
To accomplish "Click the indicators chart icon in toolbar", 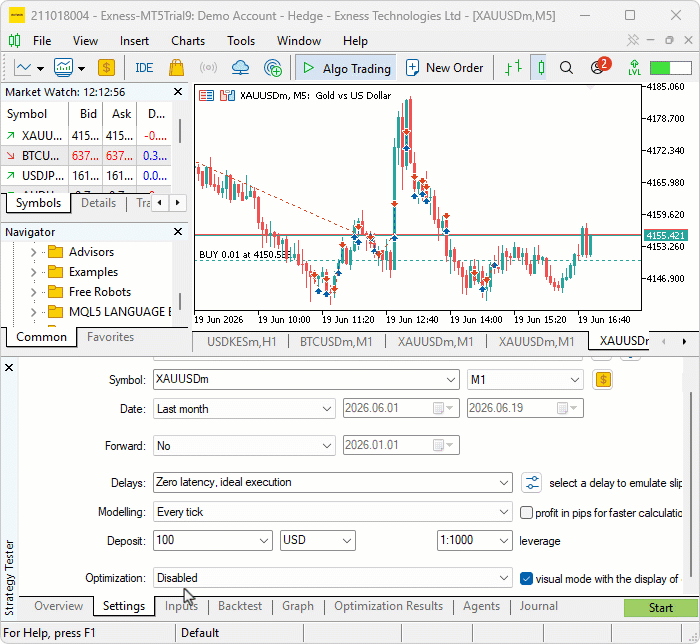I will [x=63, y=68].
